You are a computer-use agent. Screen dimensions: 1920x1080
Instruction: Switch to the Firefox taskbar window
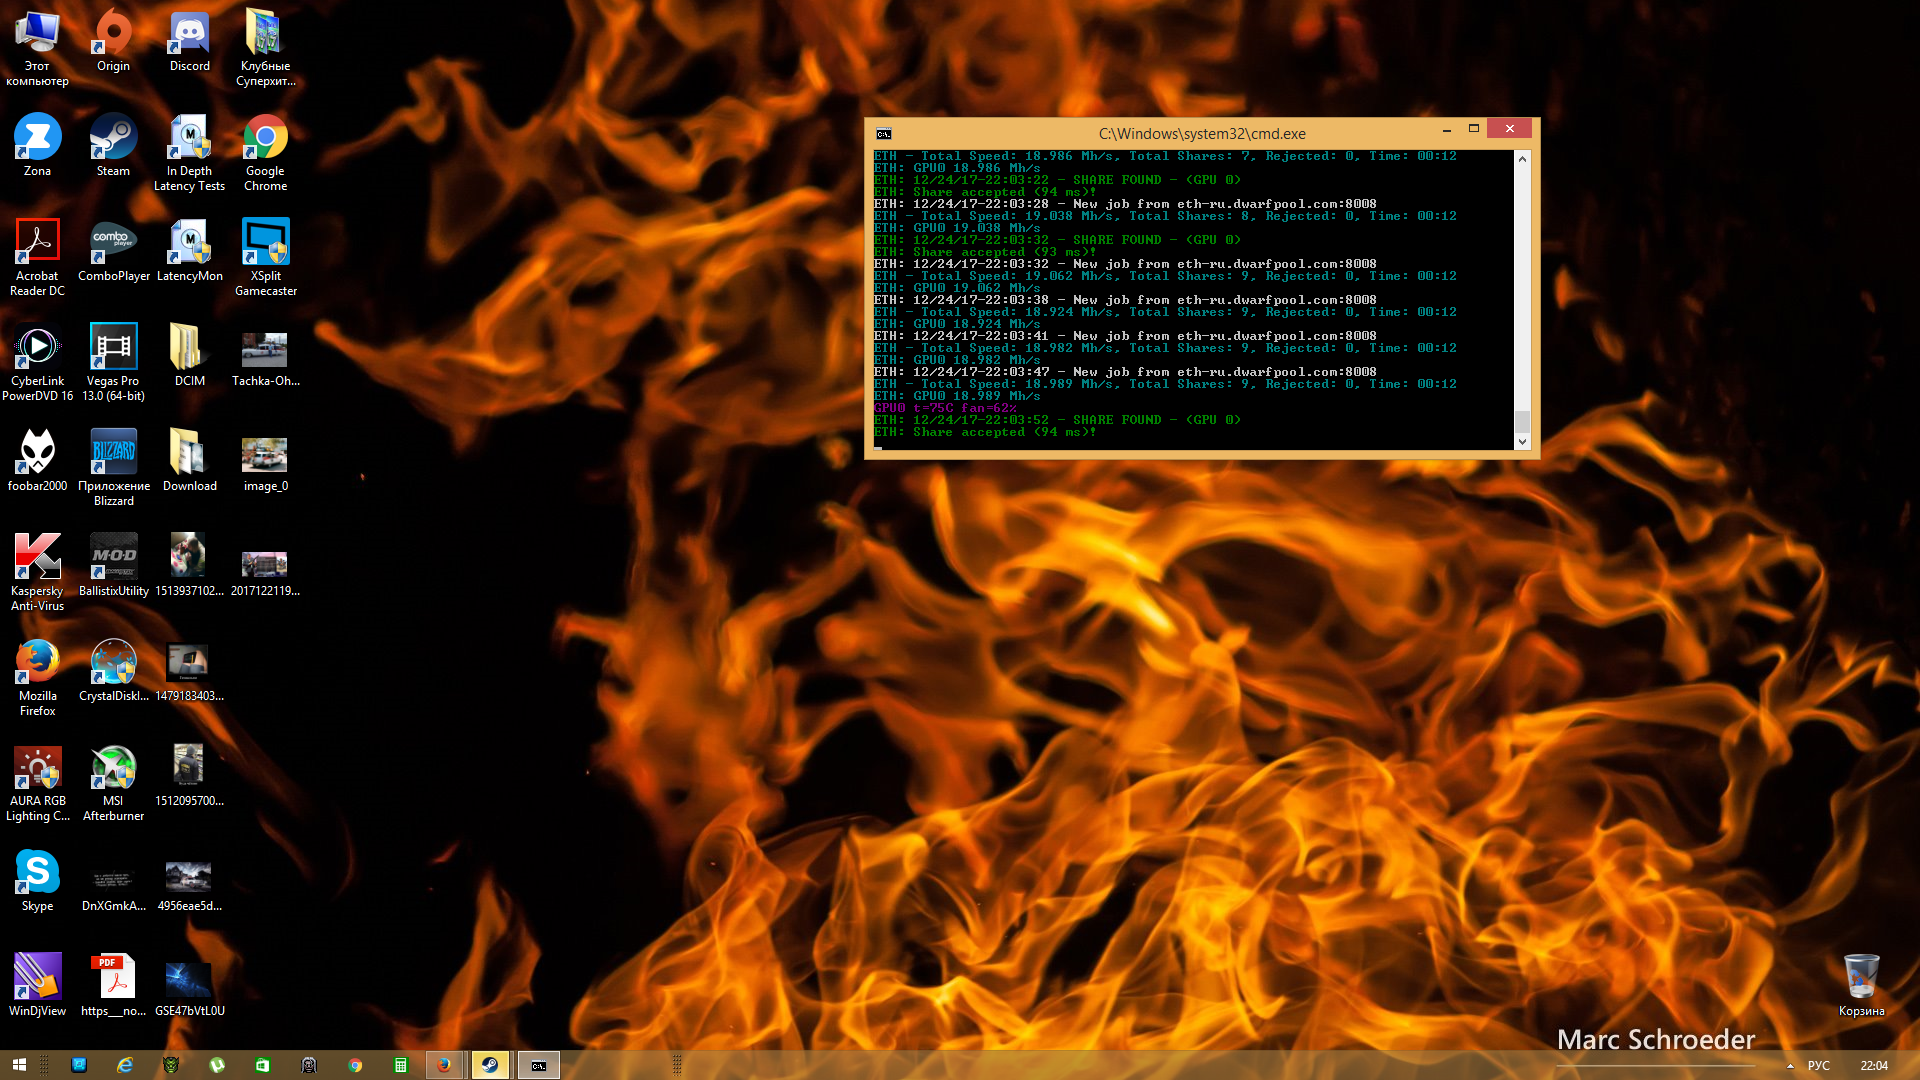443,1065
